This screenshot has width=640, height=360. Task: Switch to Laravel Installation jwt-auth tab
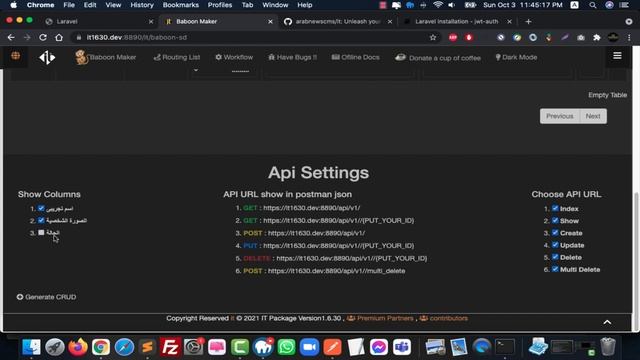click(457, 22)
